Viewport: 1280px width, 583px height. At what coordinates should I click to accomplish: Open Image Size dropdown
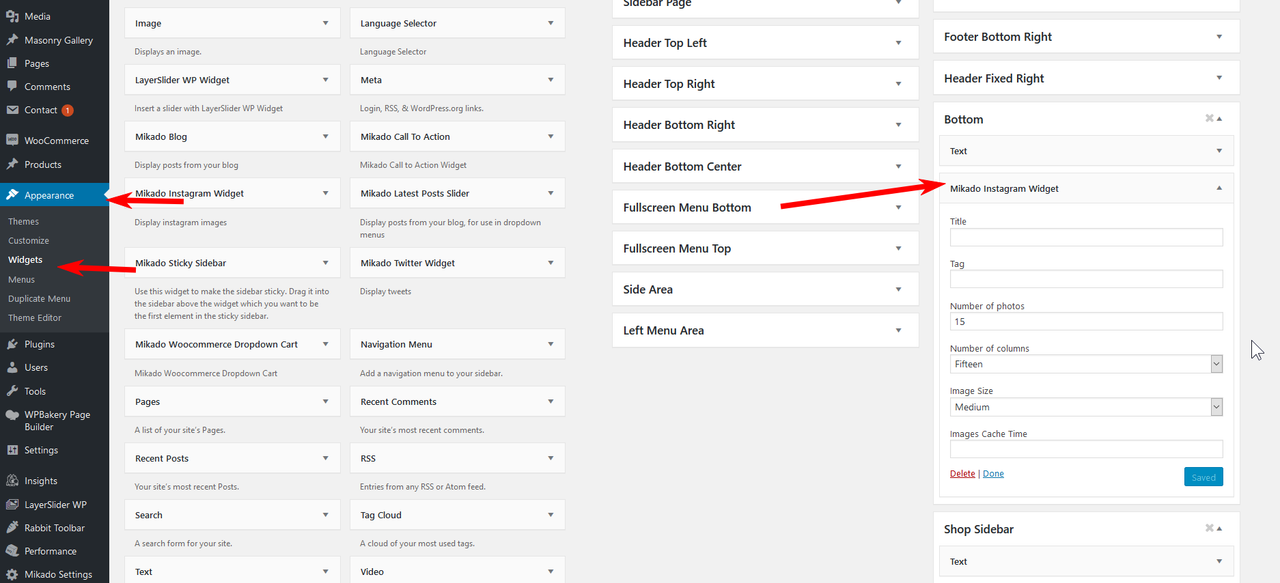pos(1086,407)
